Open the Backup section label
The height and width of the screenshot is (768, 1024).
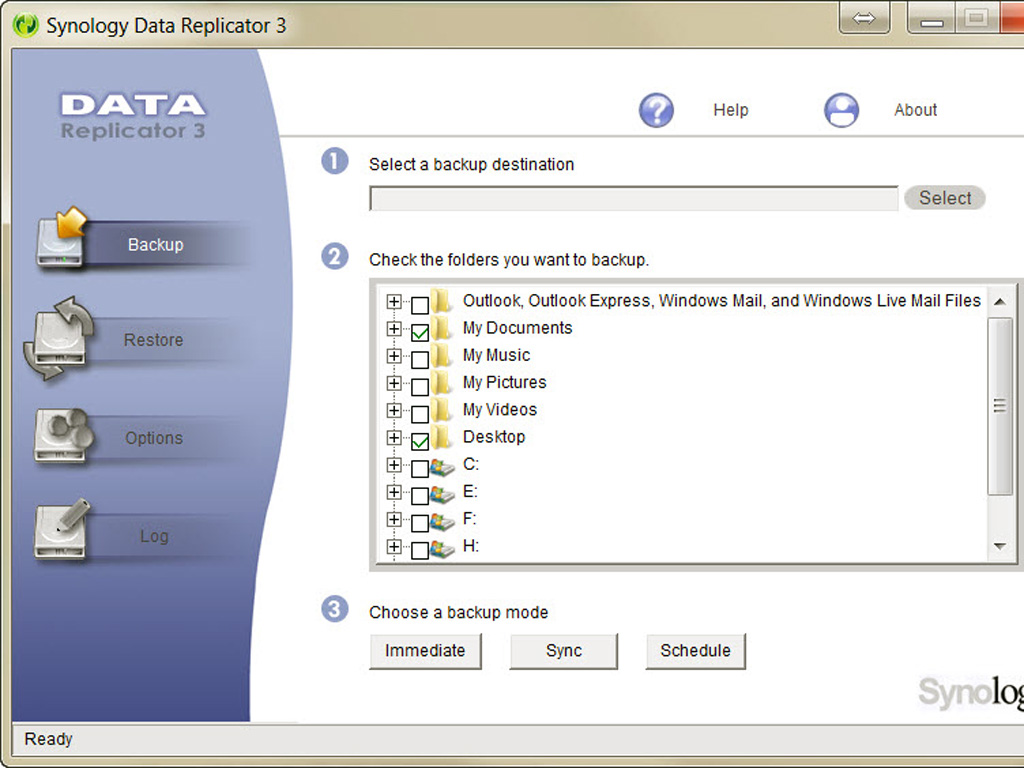coord(155,245)
